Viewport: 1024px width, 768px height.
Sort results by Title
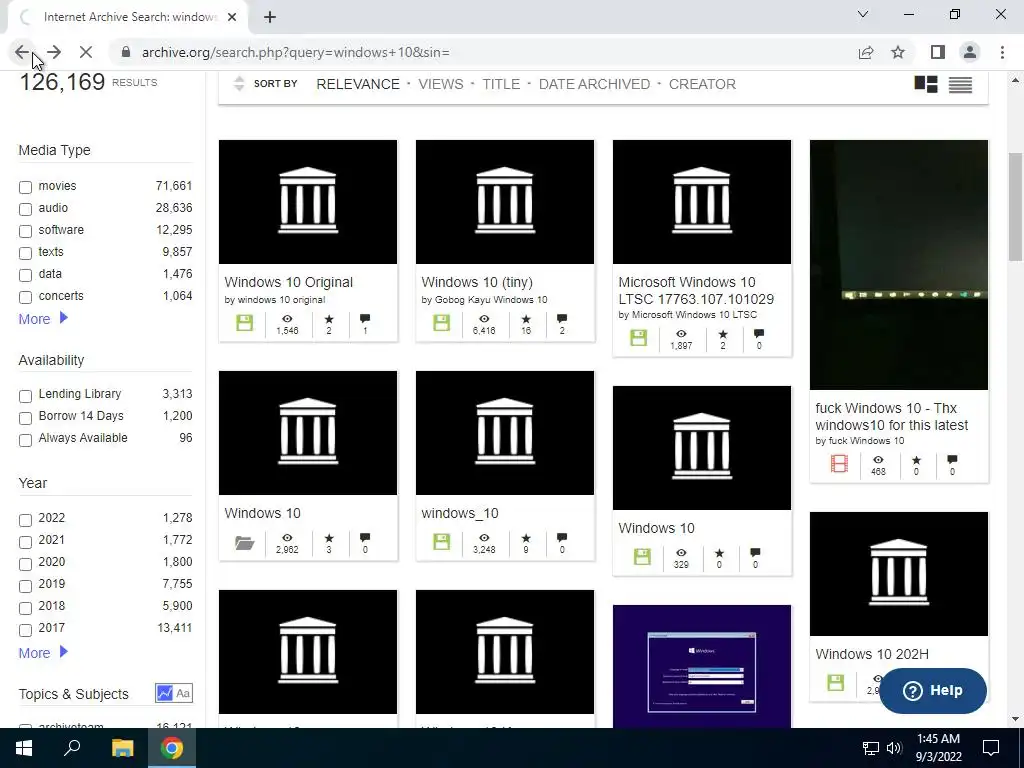501,84
